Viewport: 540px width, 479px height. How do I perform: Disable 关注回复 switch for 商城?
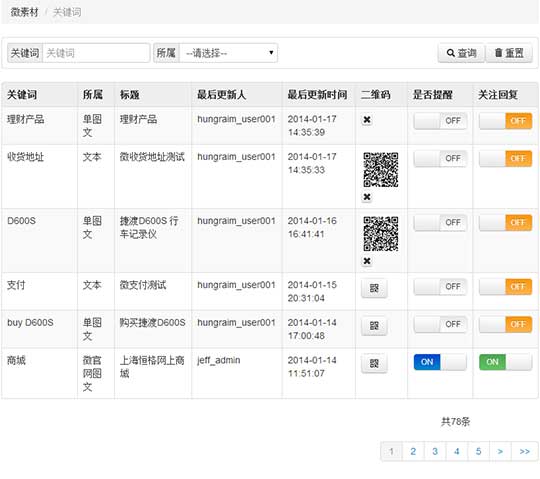point(505,362)
